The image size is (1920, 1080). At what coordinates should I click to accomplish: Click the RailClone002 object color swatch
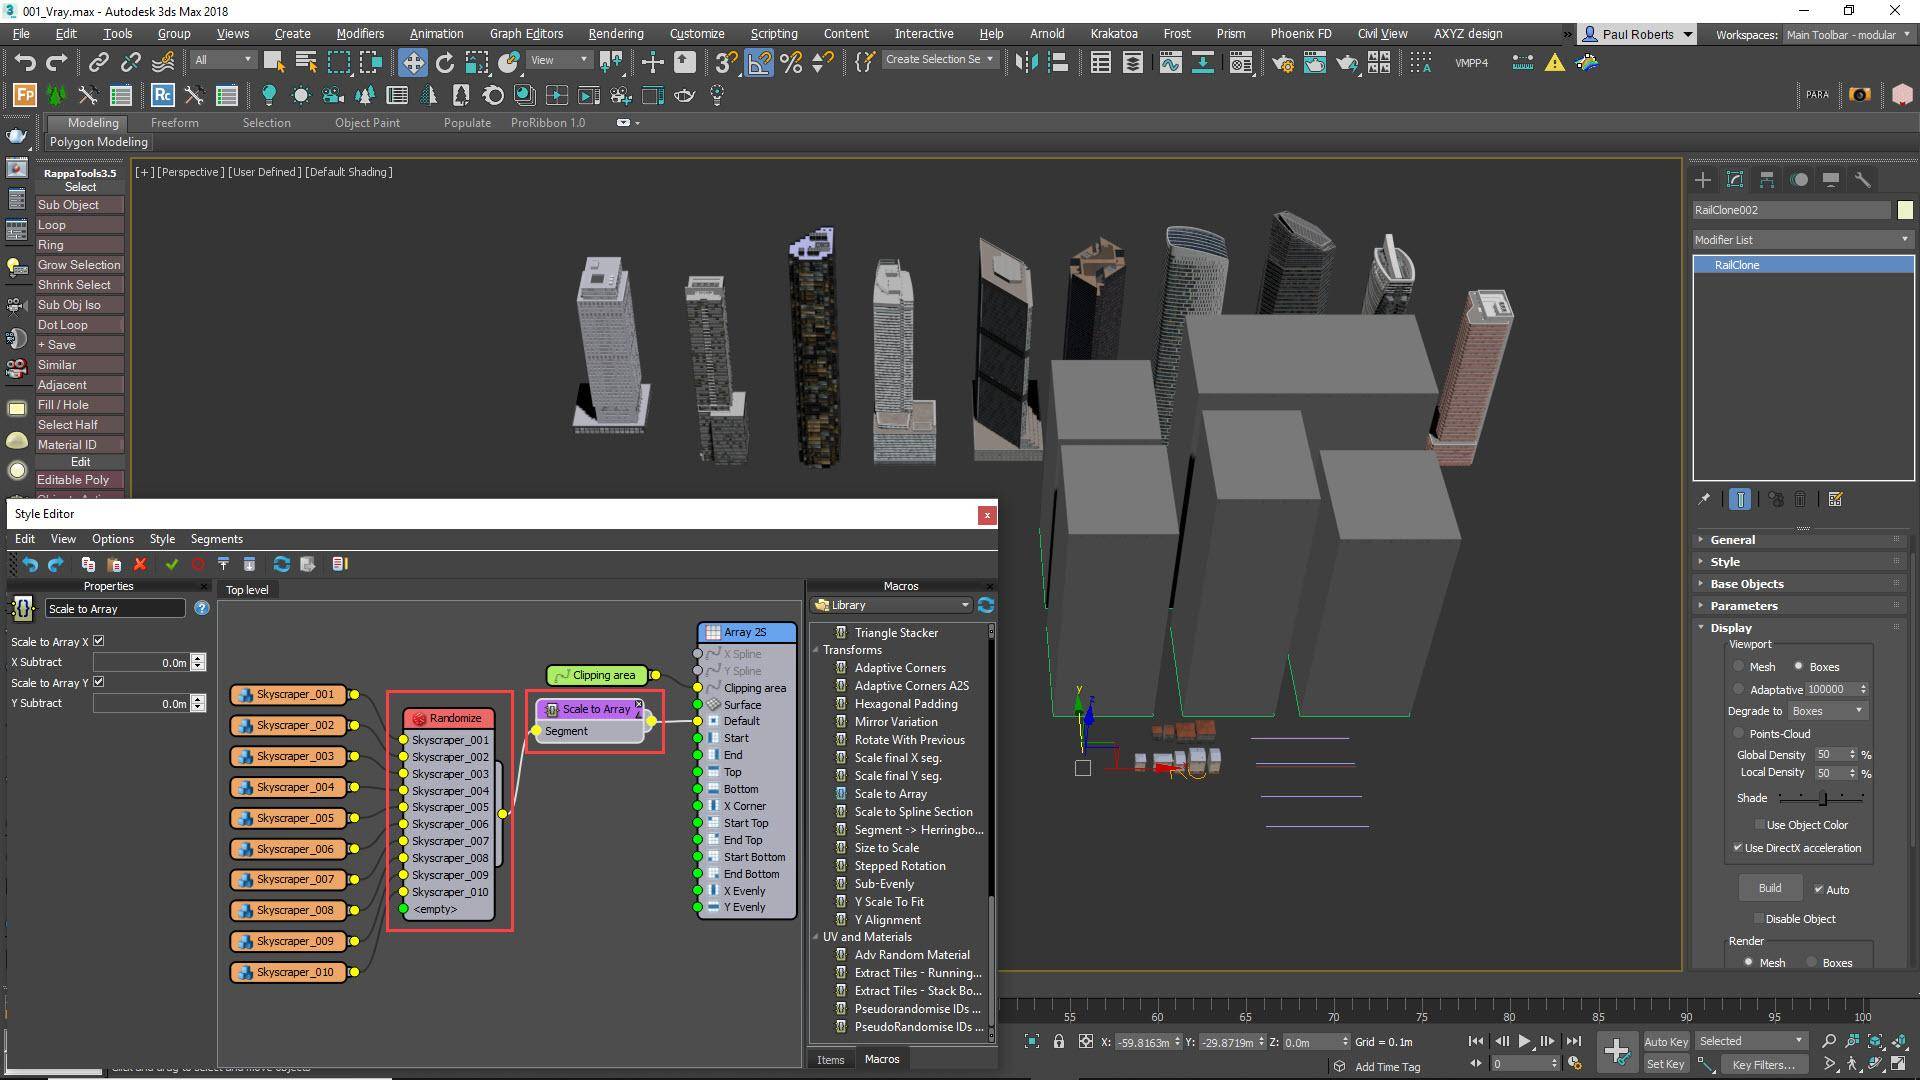1906,210
